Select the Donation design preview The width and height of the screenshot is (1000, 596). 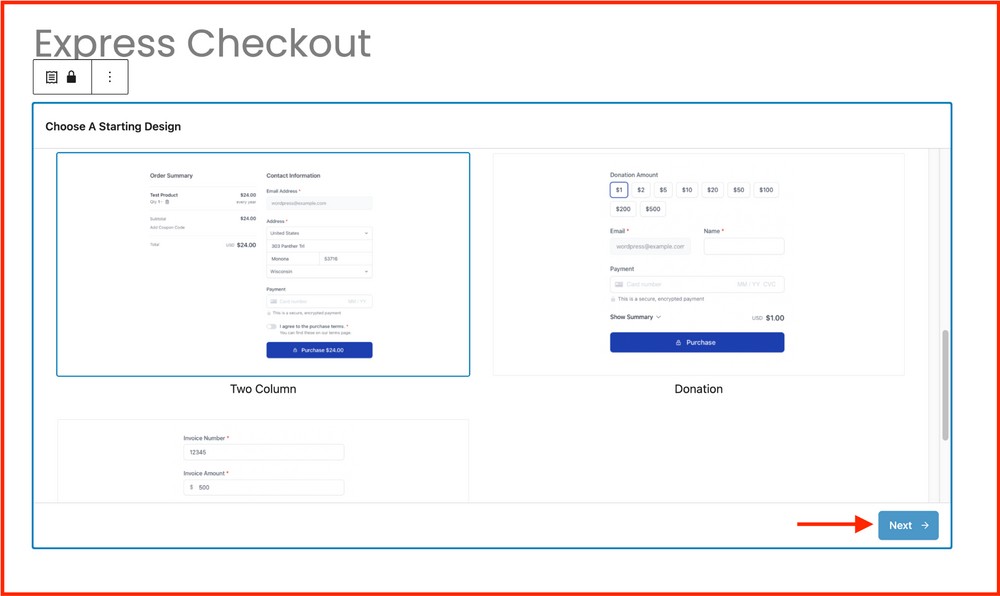coord(698,265)
